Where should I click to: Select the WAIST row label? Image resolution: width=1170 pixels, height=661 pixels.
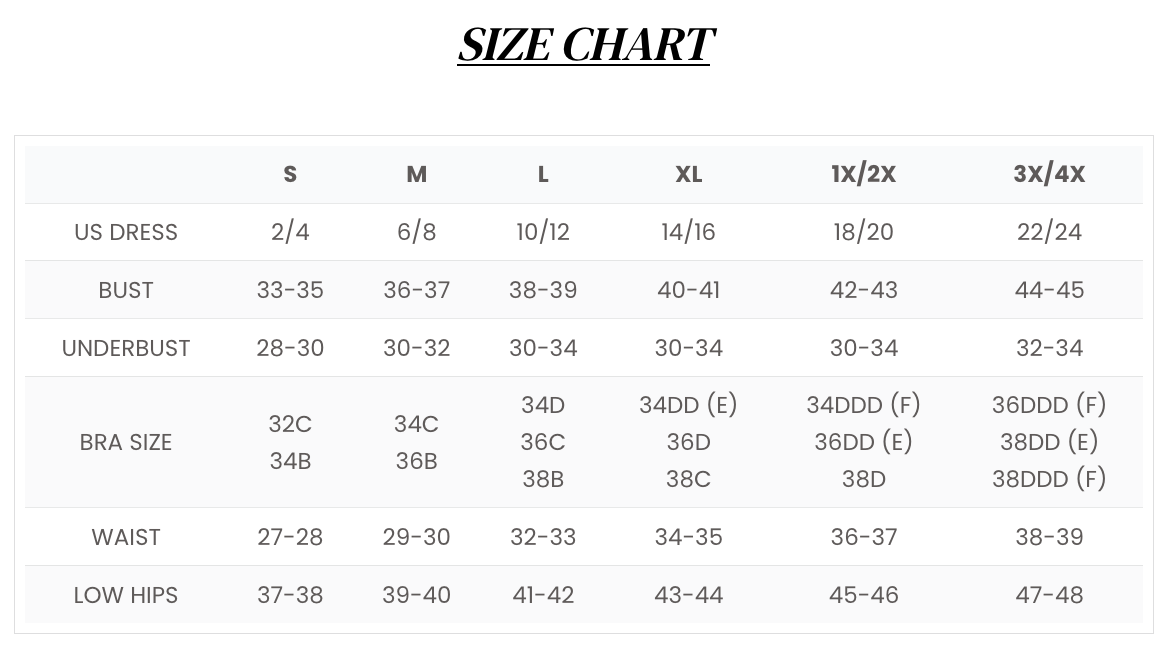click(126, 537)
